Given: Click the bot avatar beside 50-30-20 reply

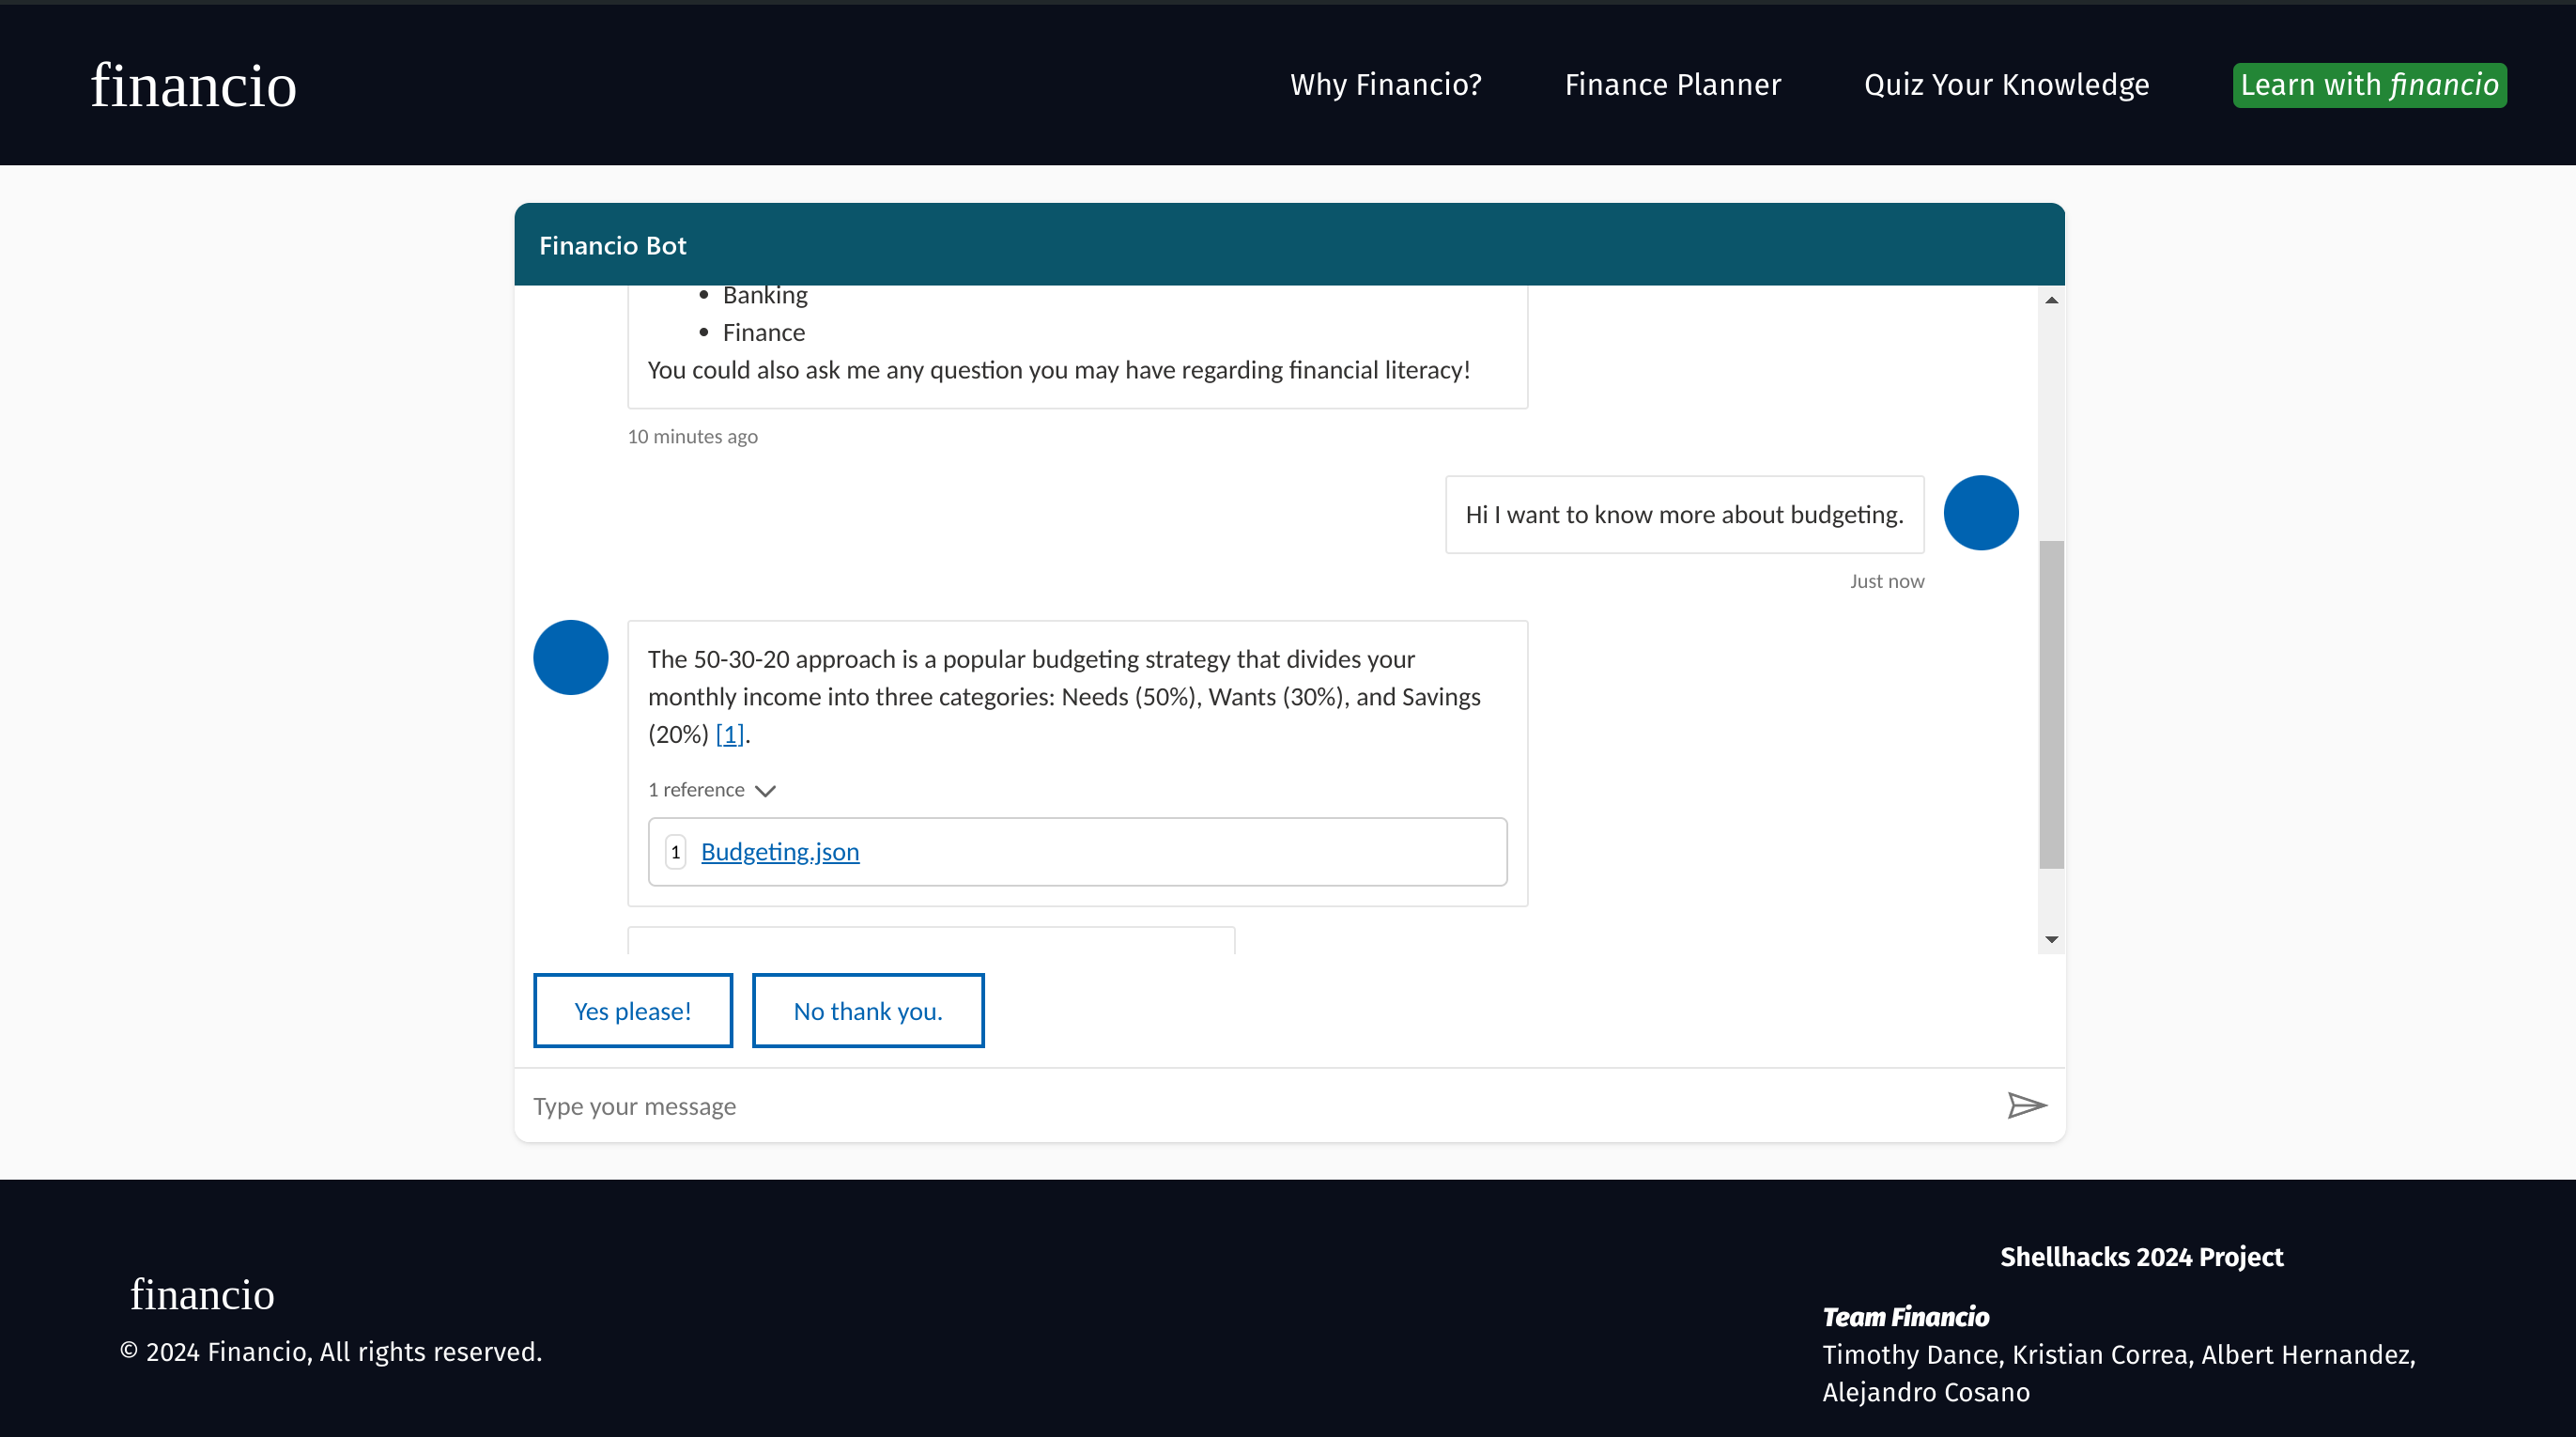Looking at the screenshot, I should pyautogui.click(x=570, y=657).
